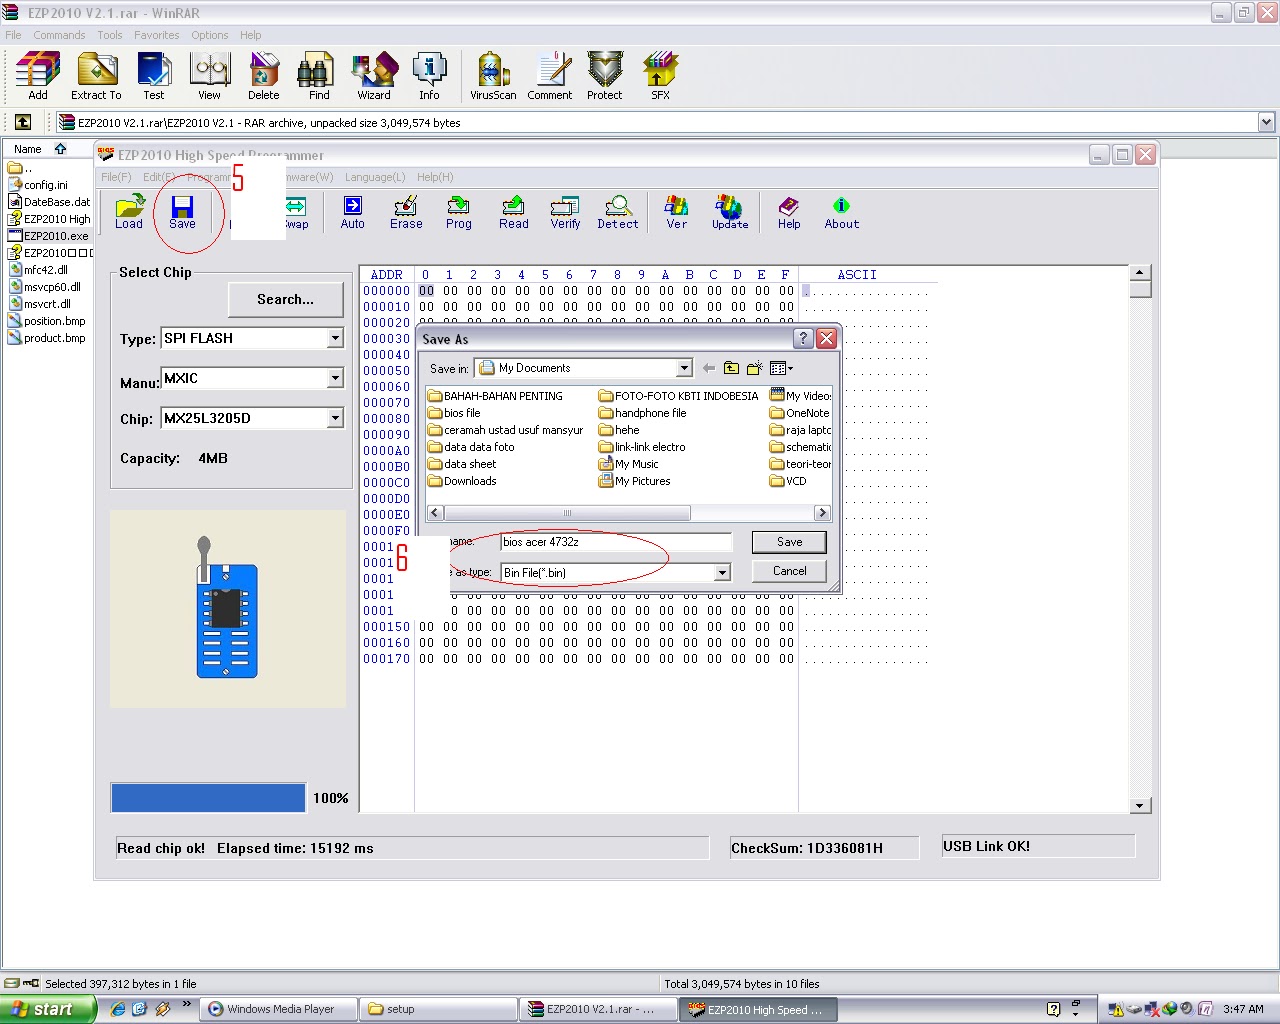Click WinRAR View icon
The width and height of the screenshot is (1280, 1024).
pyautogui.click(x=209, y=76)
